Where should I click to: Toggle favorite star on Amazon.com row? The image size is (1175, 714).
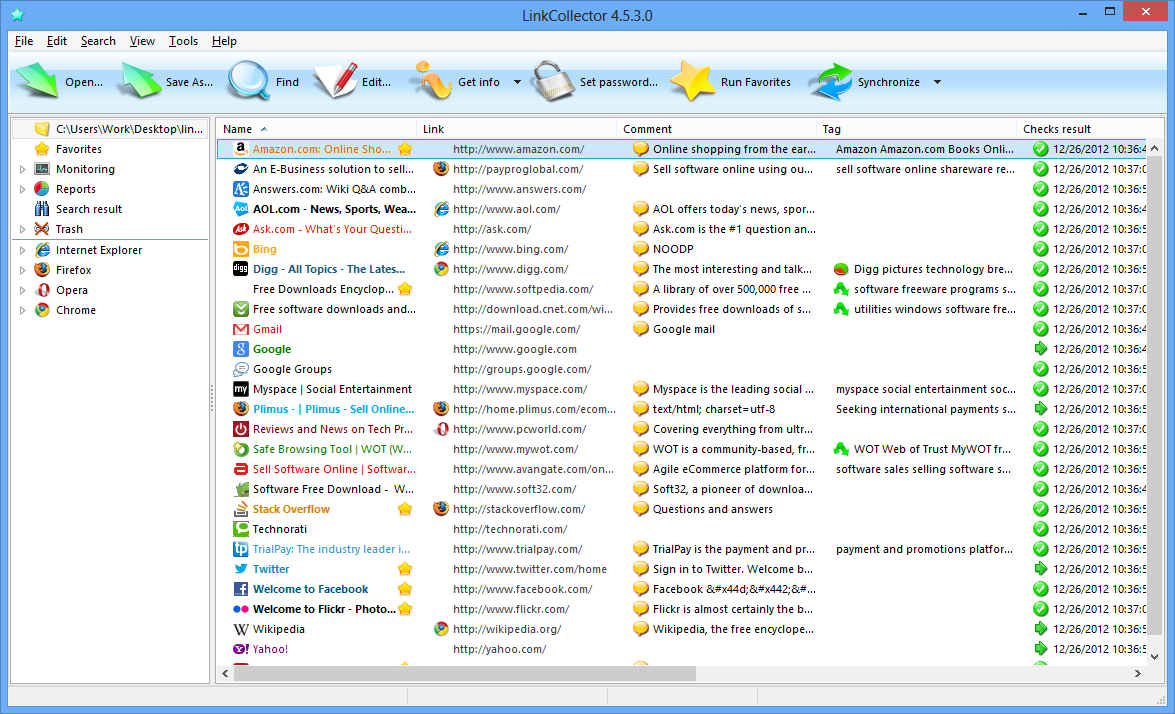[x=405, y=149]
